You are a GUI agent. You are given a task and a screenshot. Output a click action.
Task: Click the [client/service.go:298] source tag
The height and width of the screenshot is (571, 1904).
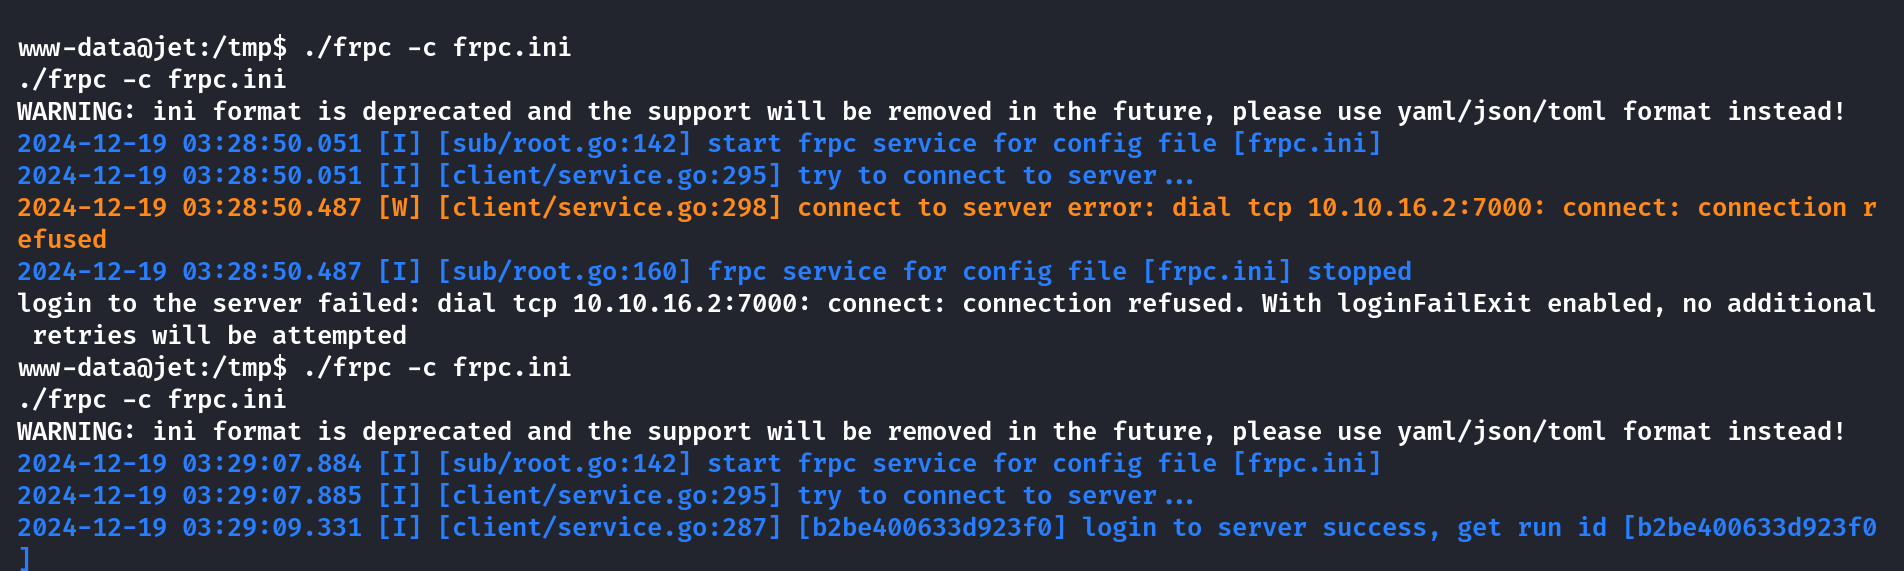click(x=609, y=207)
